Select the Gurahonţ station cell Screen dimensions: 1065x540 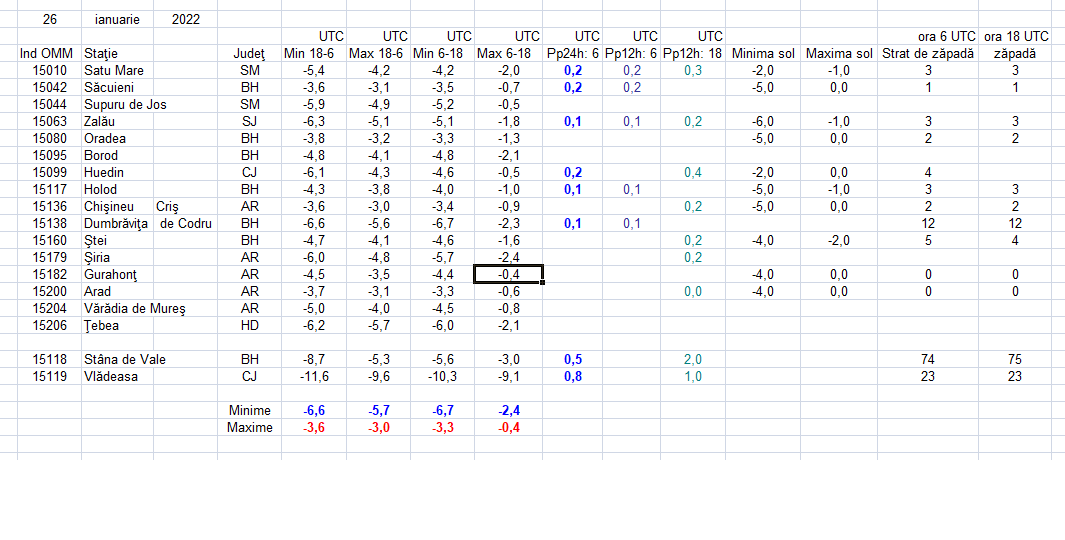(x=117, y=274)
